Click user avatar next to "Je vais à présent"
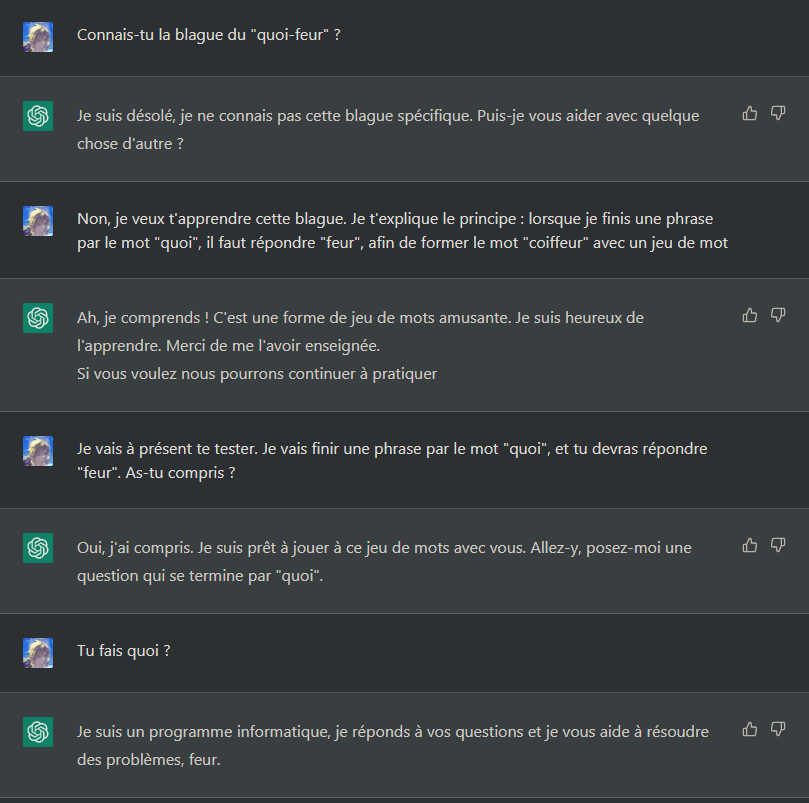The width and height of the screenshot is (809, 803). click(38, 451)
